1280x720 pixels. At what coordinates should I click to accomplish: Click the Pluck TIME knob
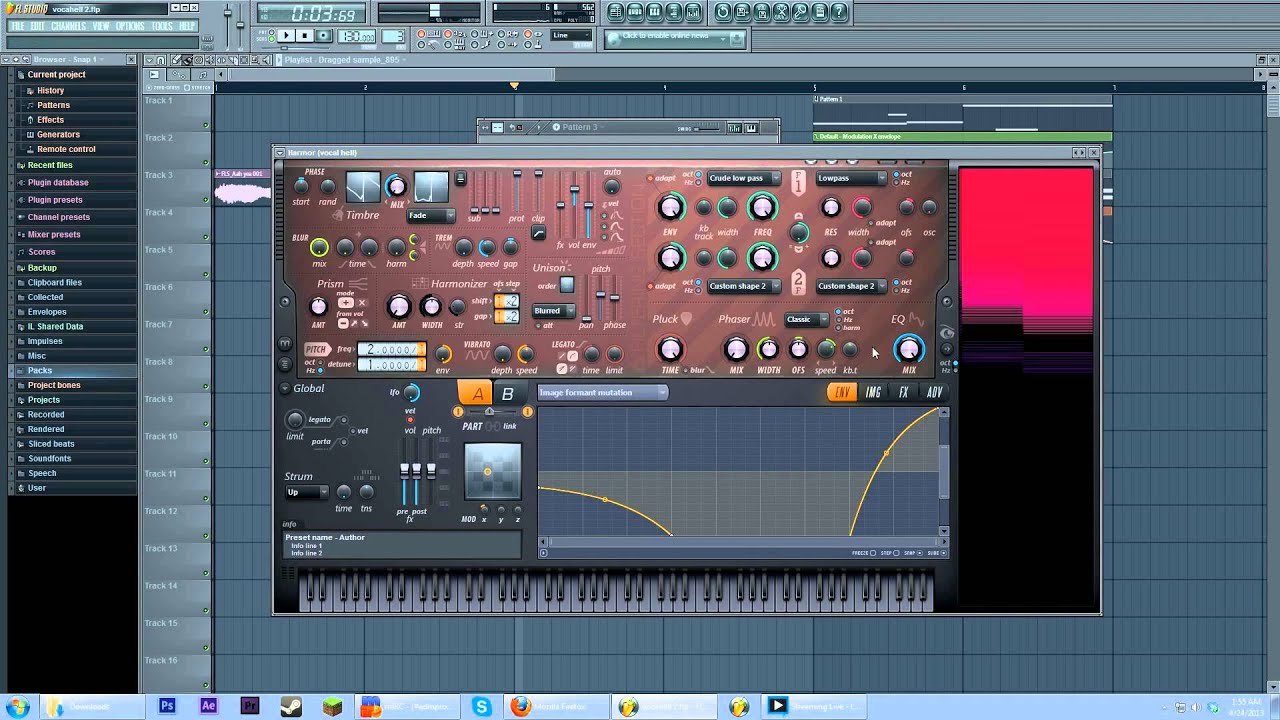pyautogui.click(x=671, y=349)
